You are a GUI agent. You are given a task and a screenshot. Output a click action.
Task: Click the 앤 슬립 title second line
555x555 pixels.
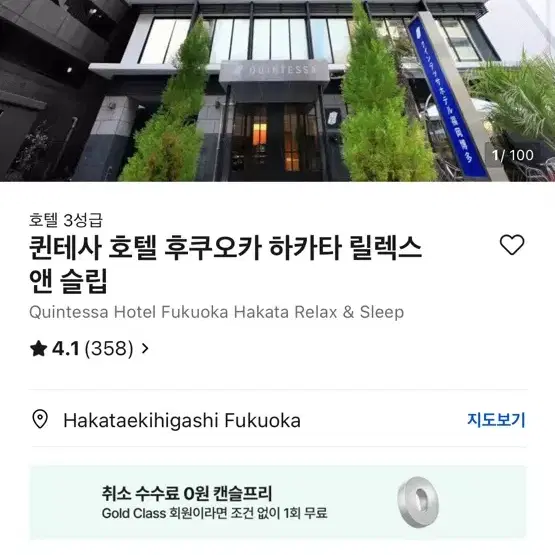[x=68, y=281]
